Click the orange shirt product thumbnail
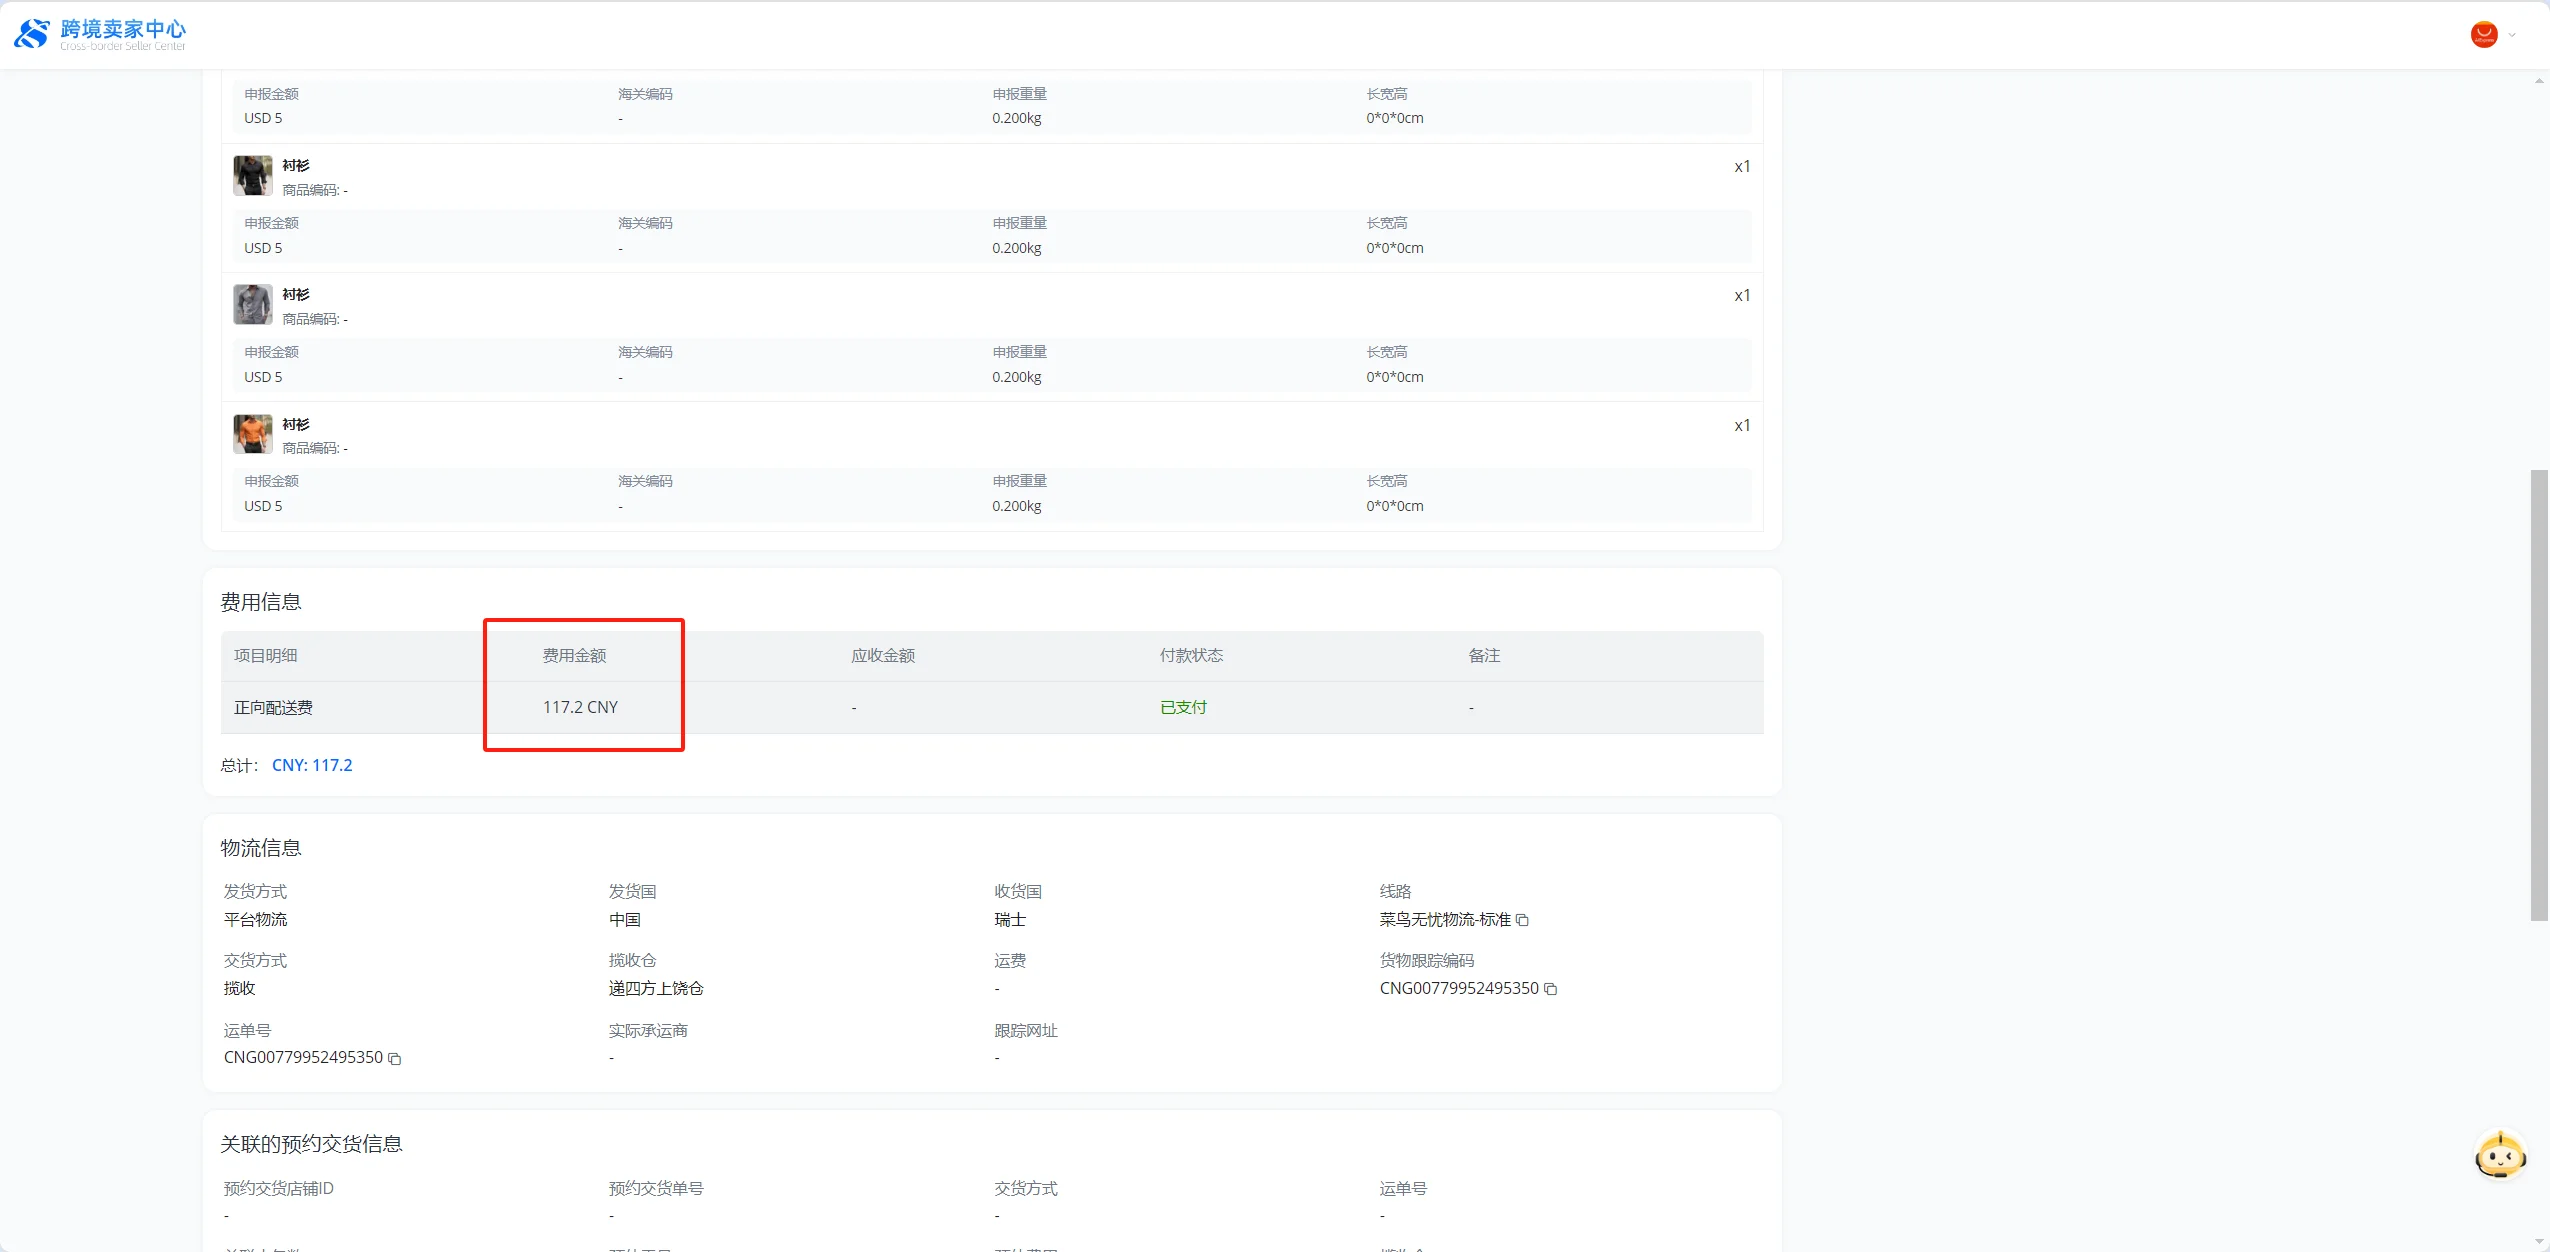 (252, 434)
